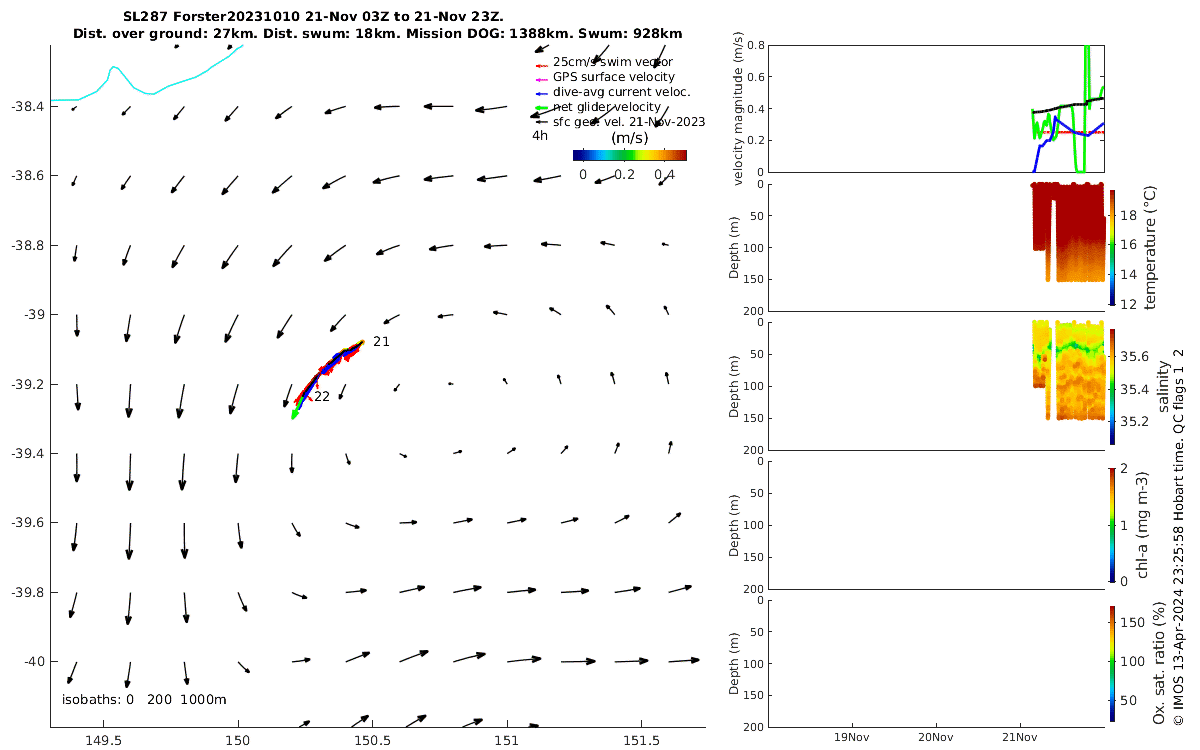The width and height of the screenshot is (1200, 750).
Task: Click the 151.5 longitude tick label
Action: click(x=641, y=741)
